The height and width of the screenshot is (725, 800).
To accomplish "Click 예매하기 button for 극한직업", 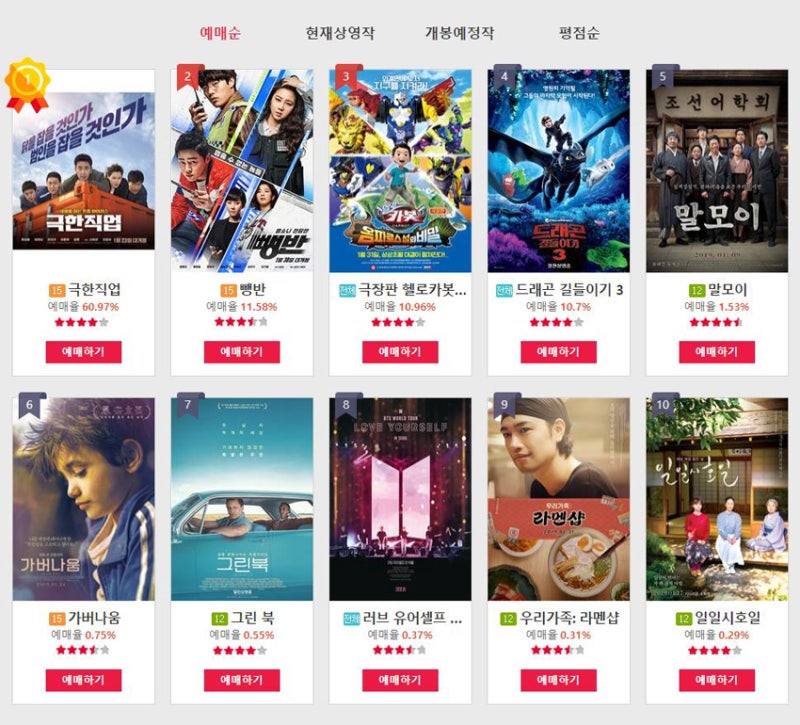I will tap(84, 352).
